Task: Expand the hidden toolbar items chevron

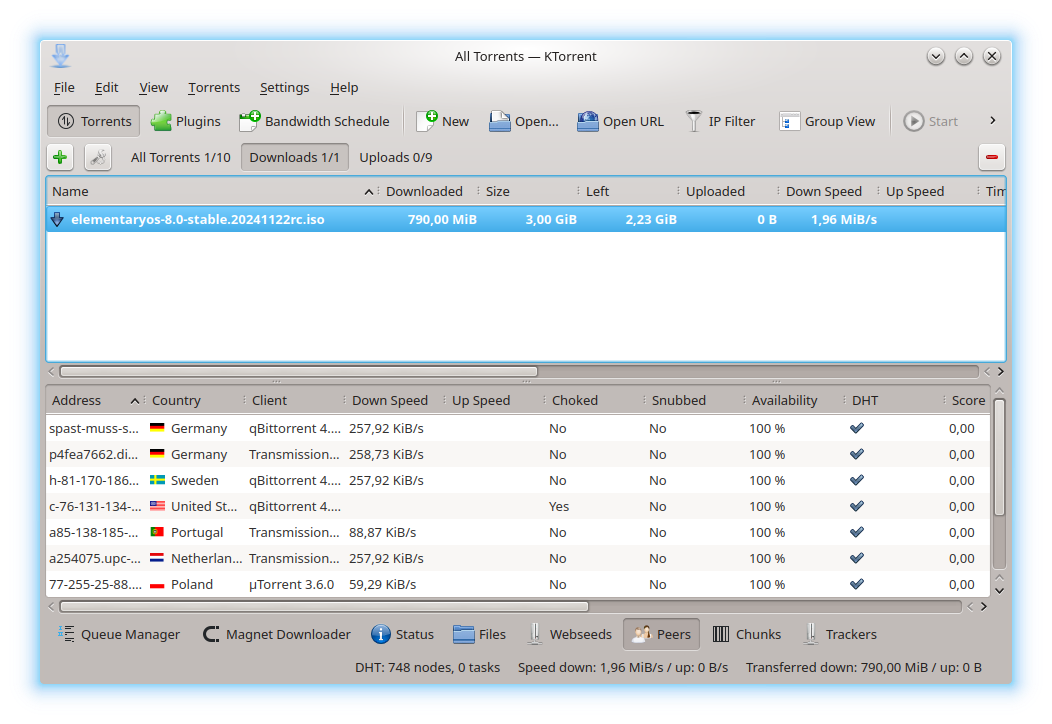Action: pos(992,121)
